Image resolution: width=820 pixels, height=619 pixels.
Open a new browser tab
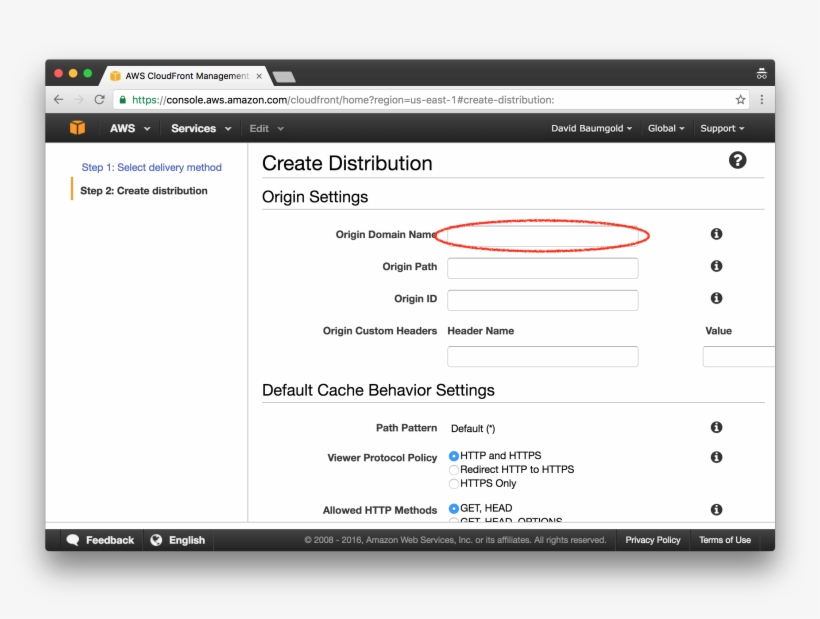[x=284, y=77]
